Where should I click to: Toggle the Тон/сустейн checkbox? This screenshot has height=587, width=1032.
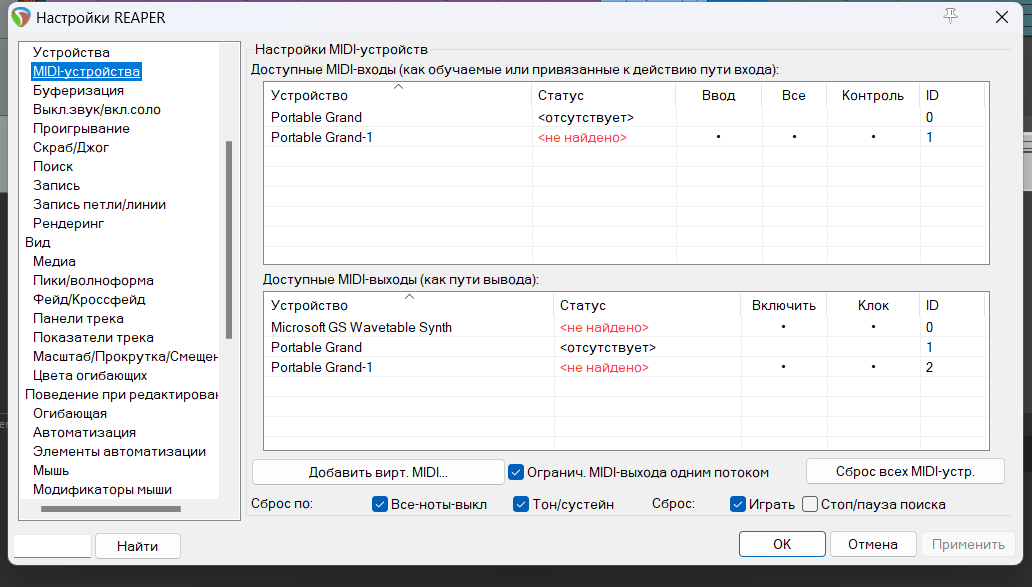[521, 504]
